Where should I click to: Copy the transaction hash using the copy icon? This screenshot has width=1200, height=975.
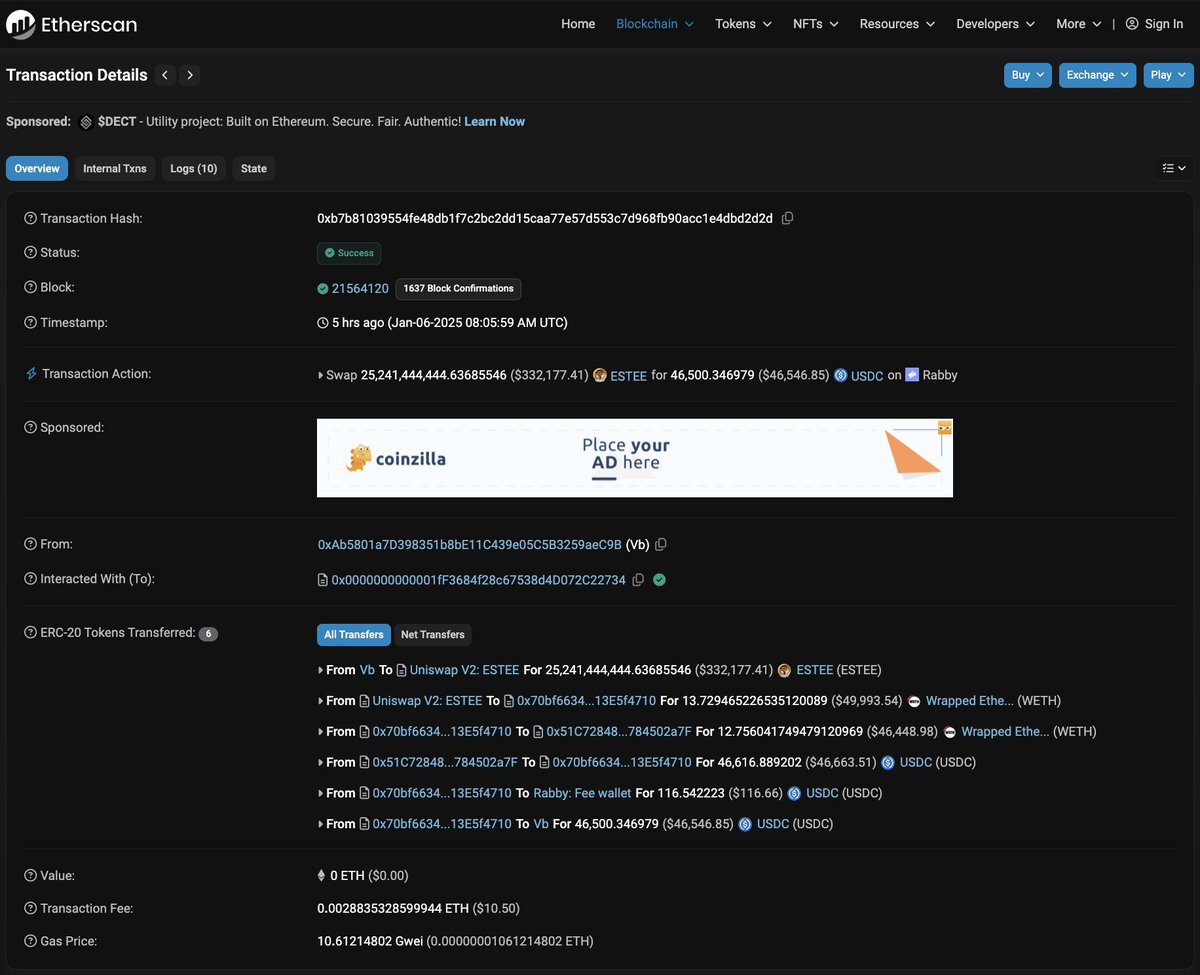click(787, 218)
